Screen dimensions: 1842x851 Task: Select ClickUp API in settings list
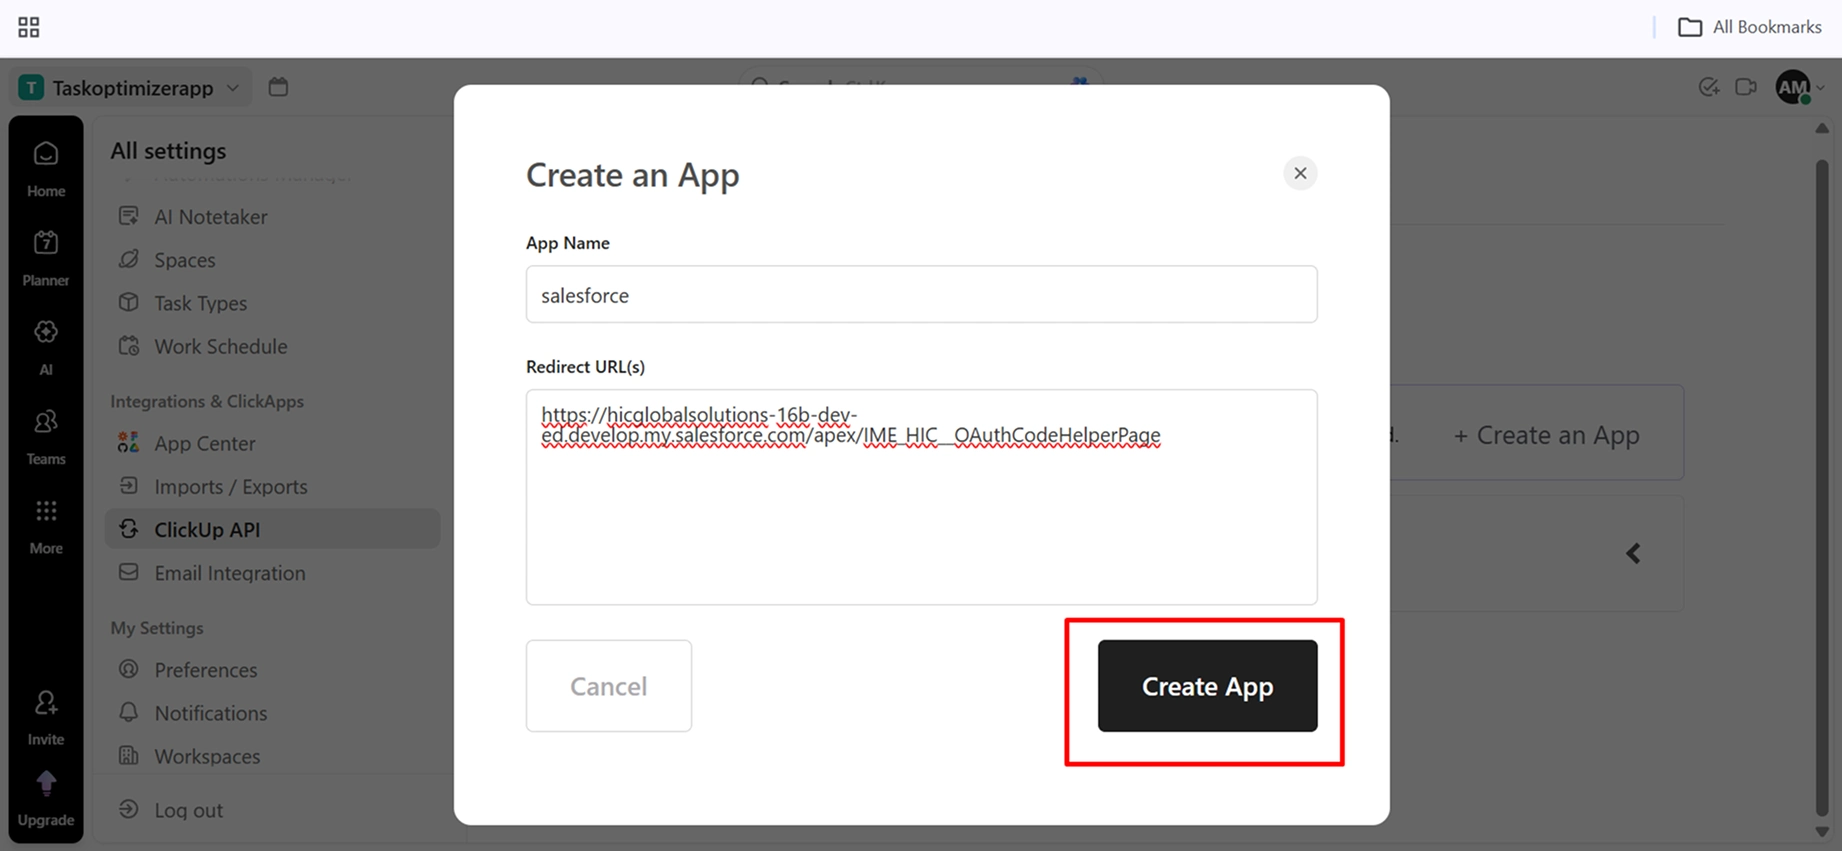point(272,529)
